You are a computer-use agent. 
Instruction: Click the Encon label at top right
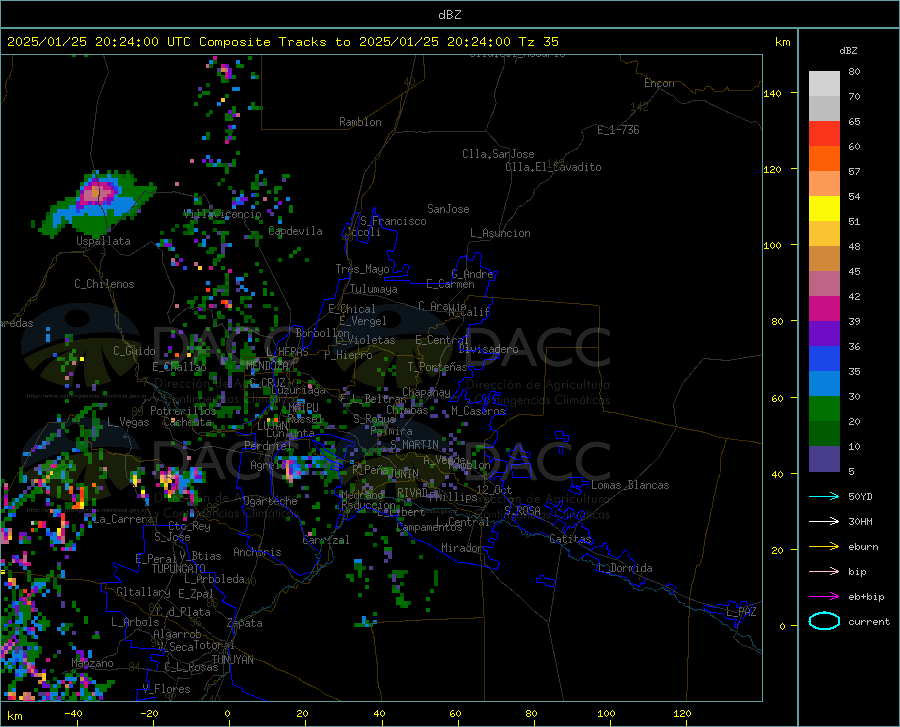tap(659, 83)
